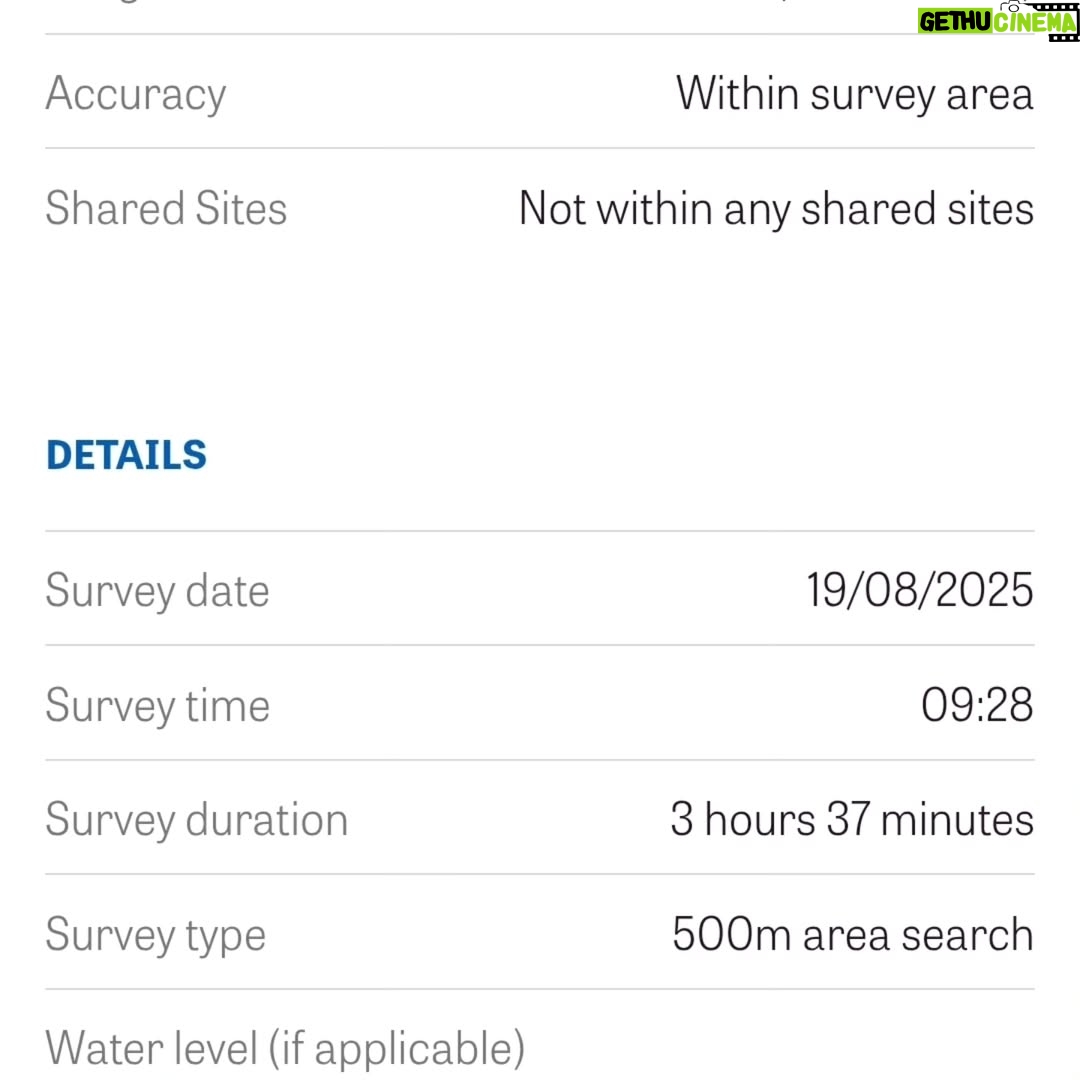
Task: Tap the 19/08/2025 date value
Action: 920,590
